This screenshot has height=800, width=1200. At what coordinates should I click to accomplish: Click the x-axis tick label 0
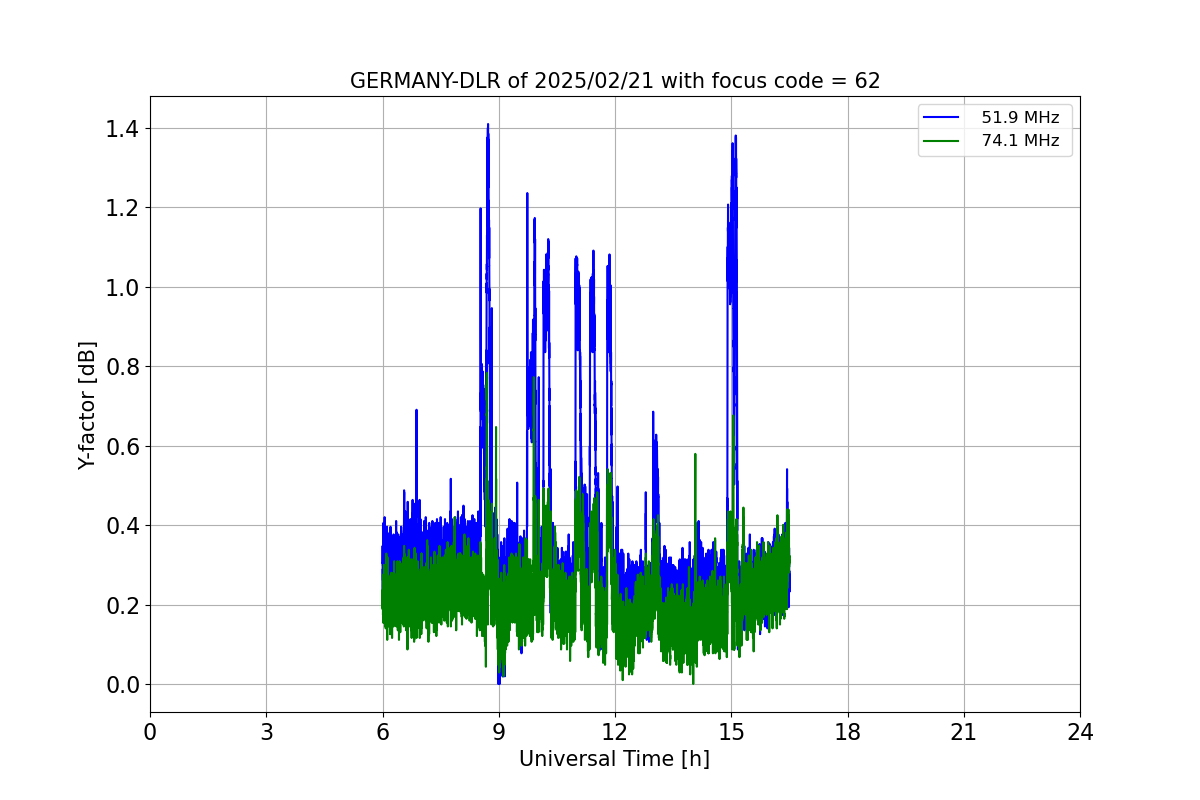150,732
